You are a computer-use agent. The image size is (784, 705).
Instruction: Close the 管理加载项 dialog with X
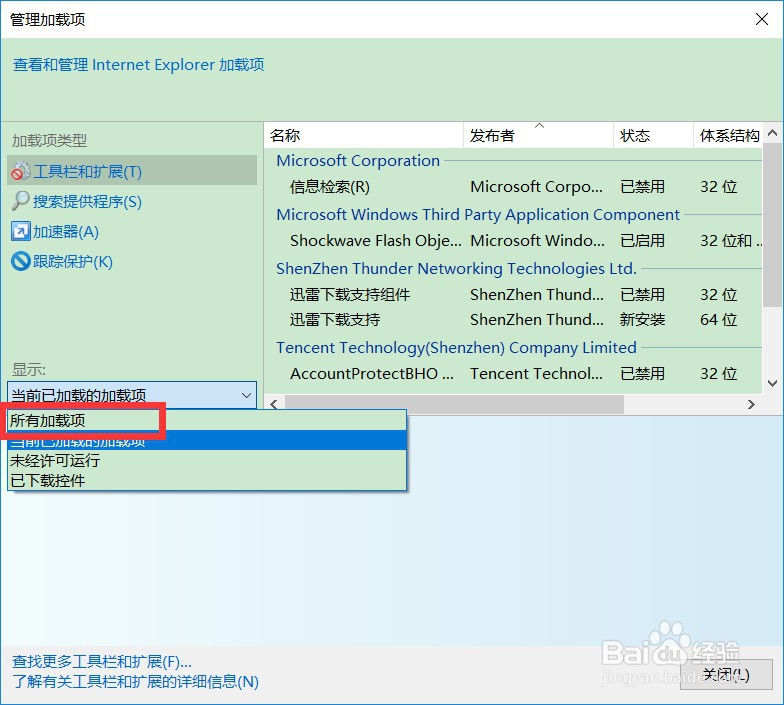click(762, 19)
